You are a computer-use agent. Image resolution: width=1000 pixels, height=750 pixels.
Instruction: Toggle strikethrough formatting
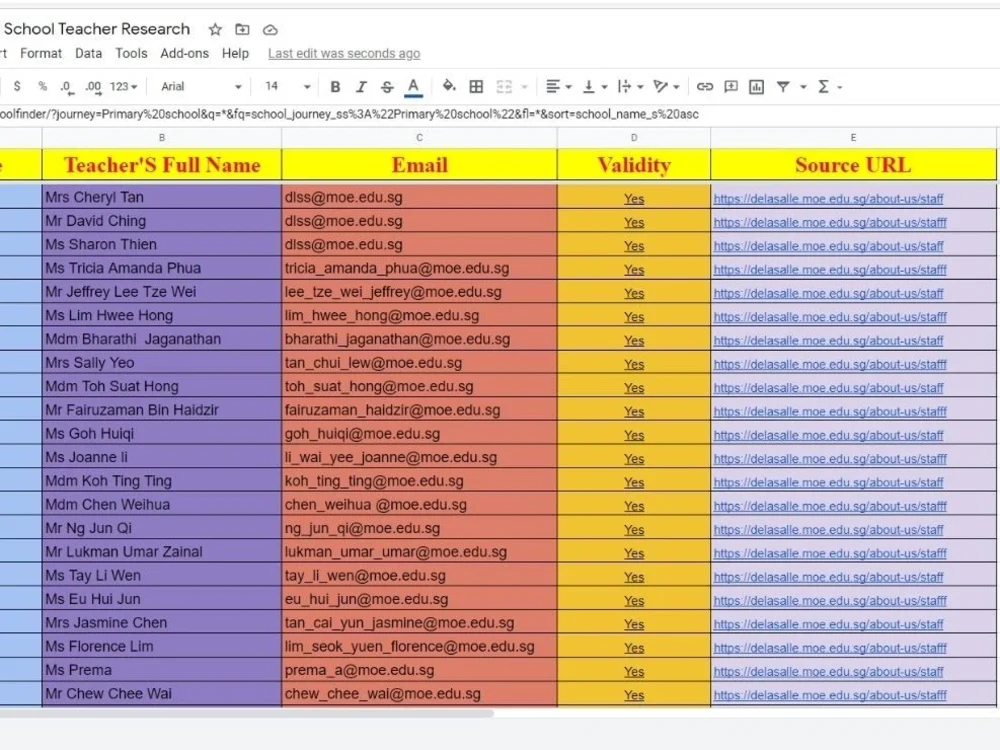386,87
